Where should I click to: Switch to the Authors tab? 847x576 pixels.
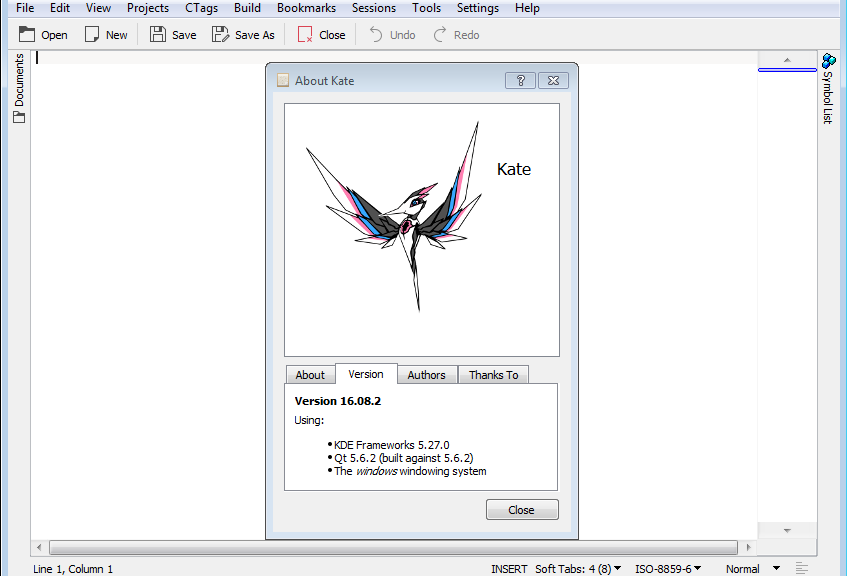(426, 375)
